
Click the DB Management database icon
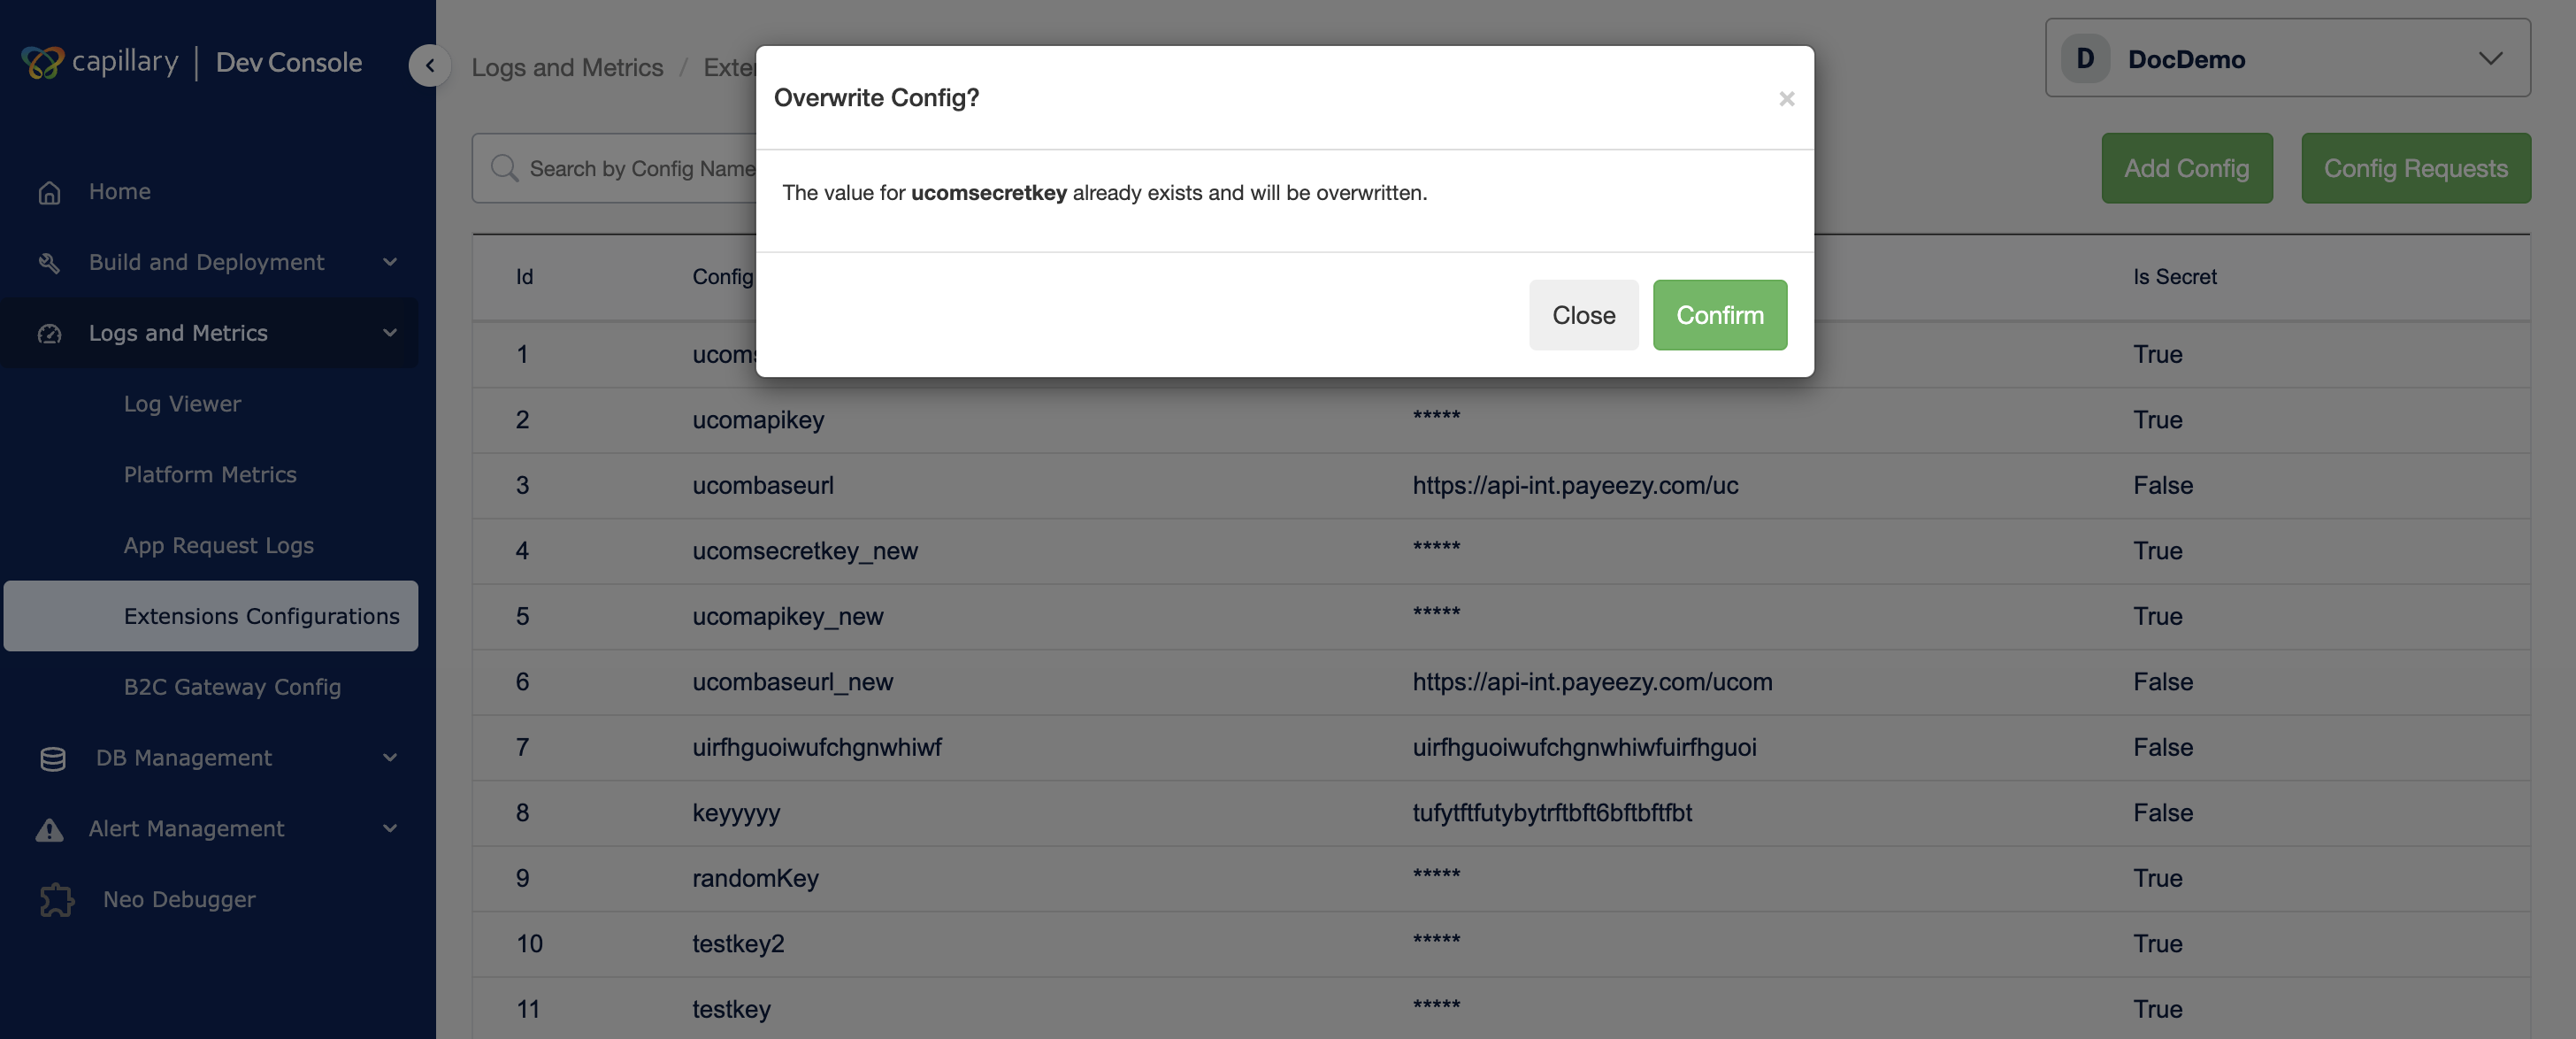(x=52, y=759)
